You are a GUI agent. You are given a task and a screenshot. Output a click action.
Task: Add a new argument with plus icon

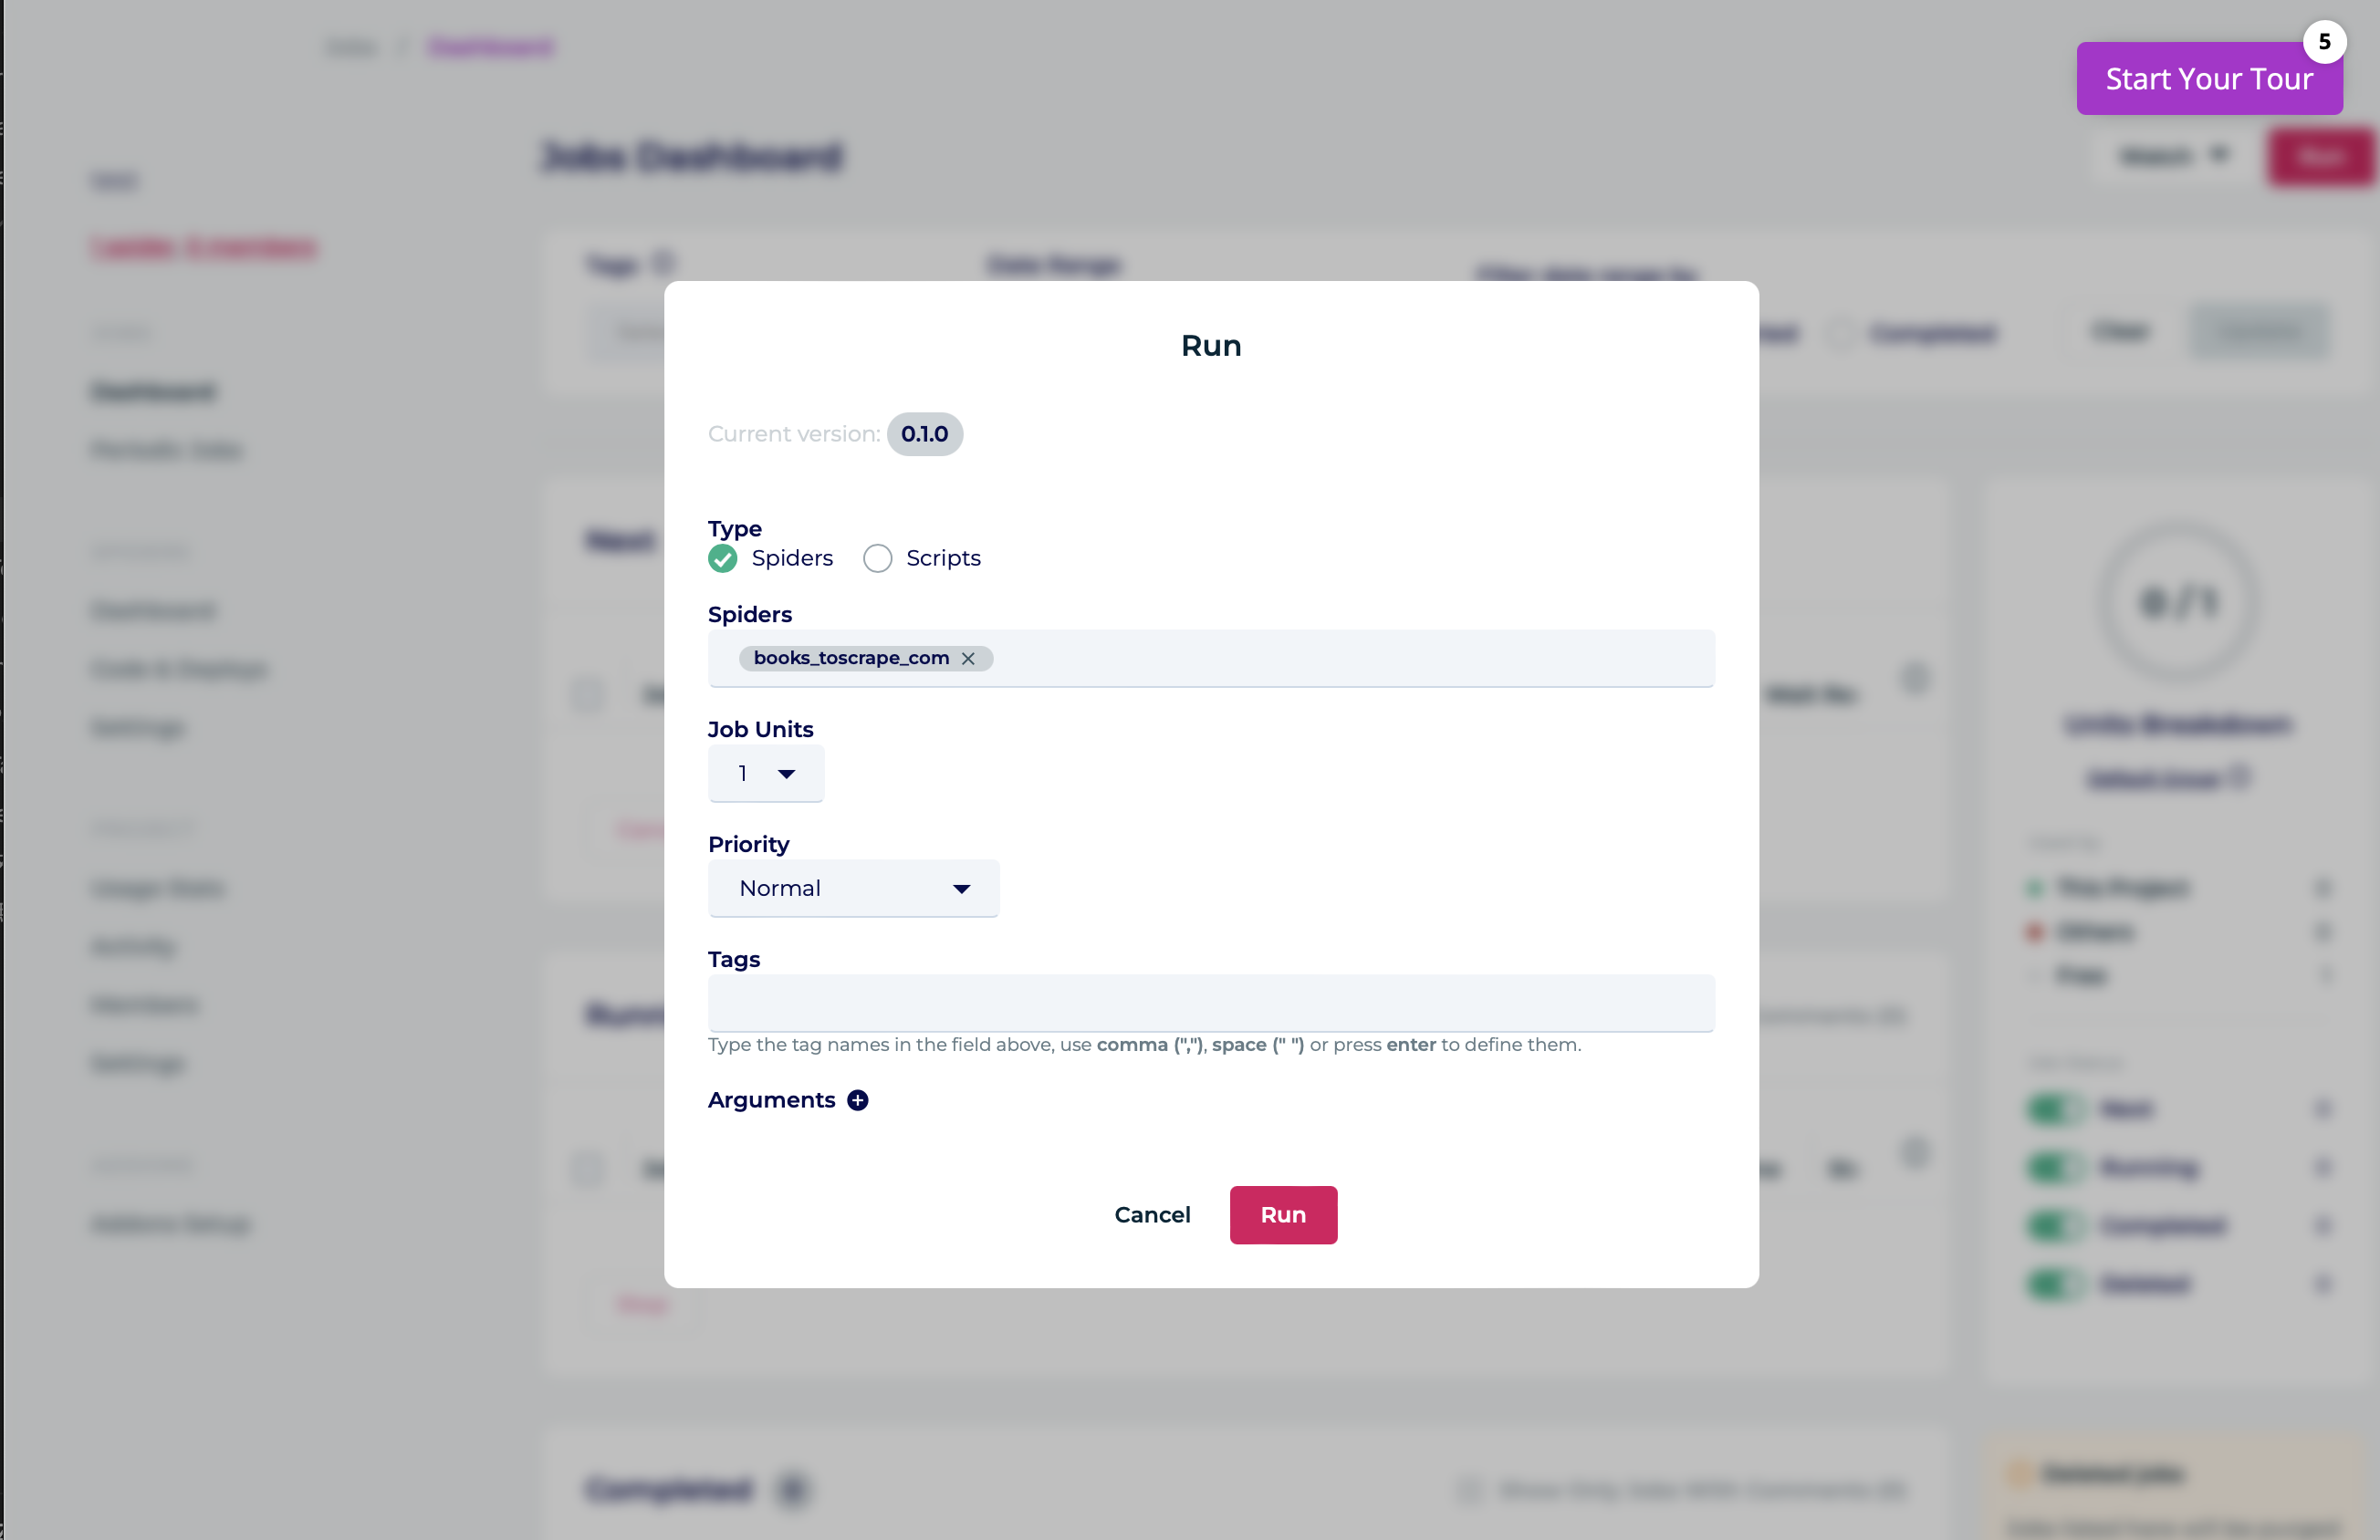857,1100
